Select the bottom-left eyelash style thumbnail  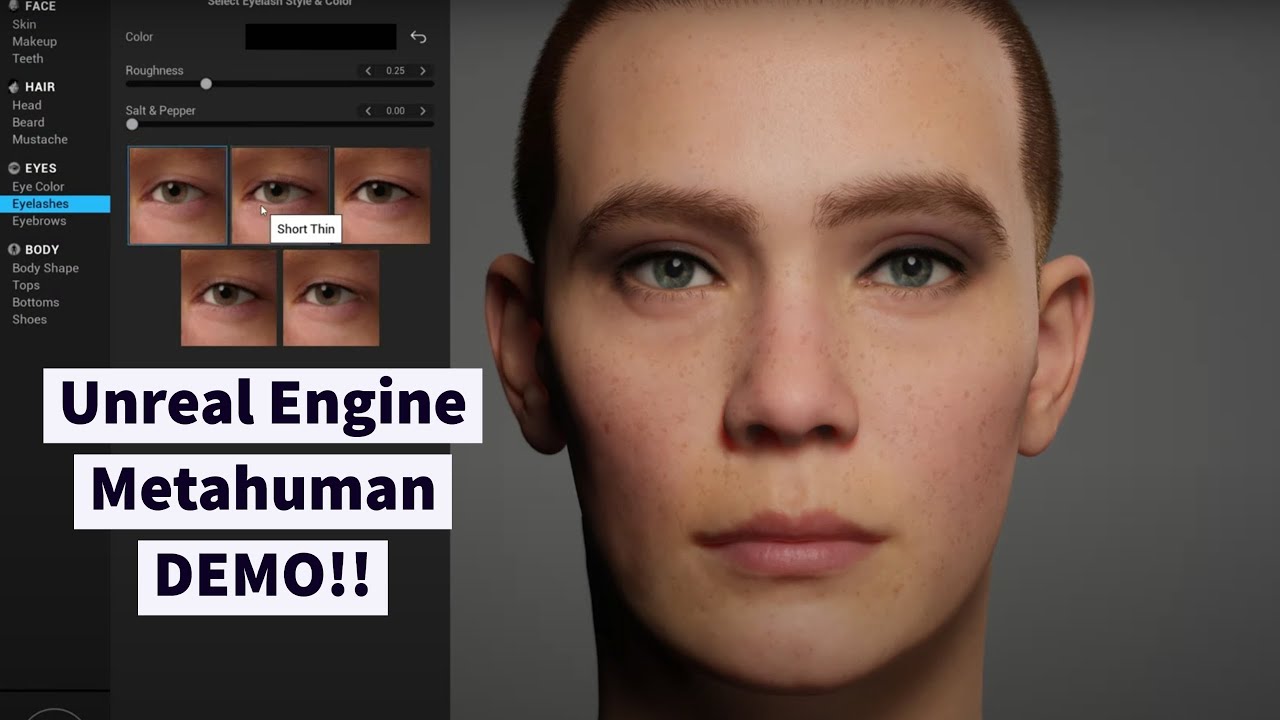(229, 298)
